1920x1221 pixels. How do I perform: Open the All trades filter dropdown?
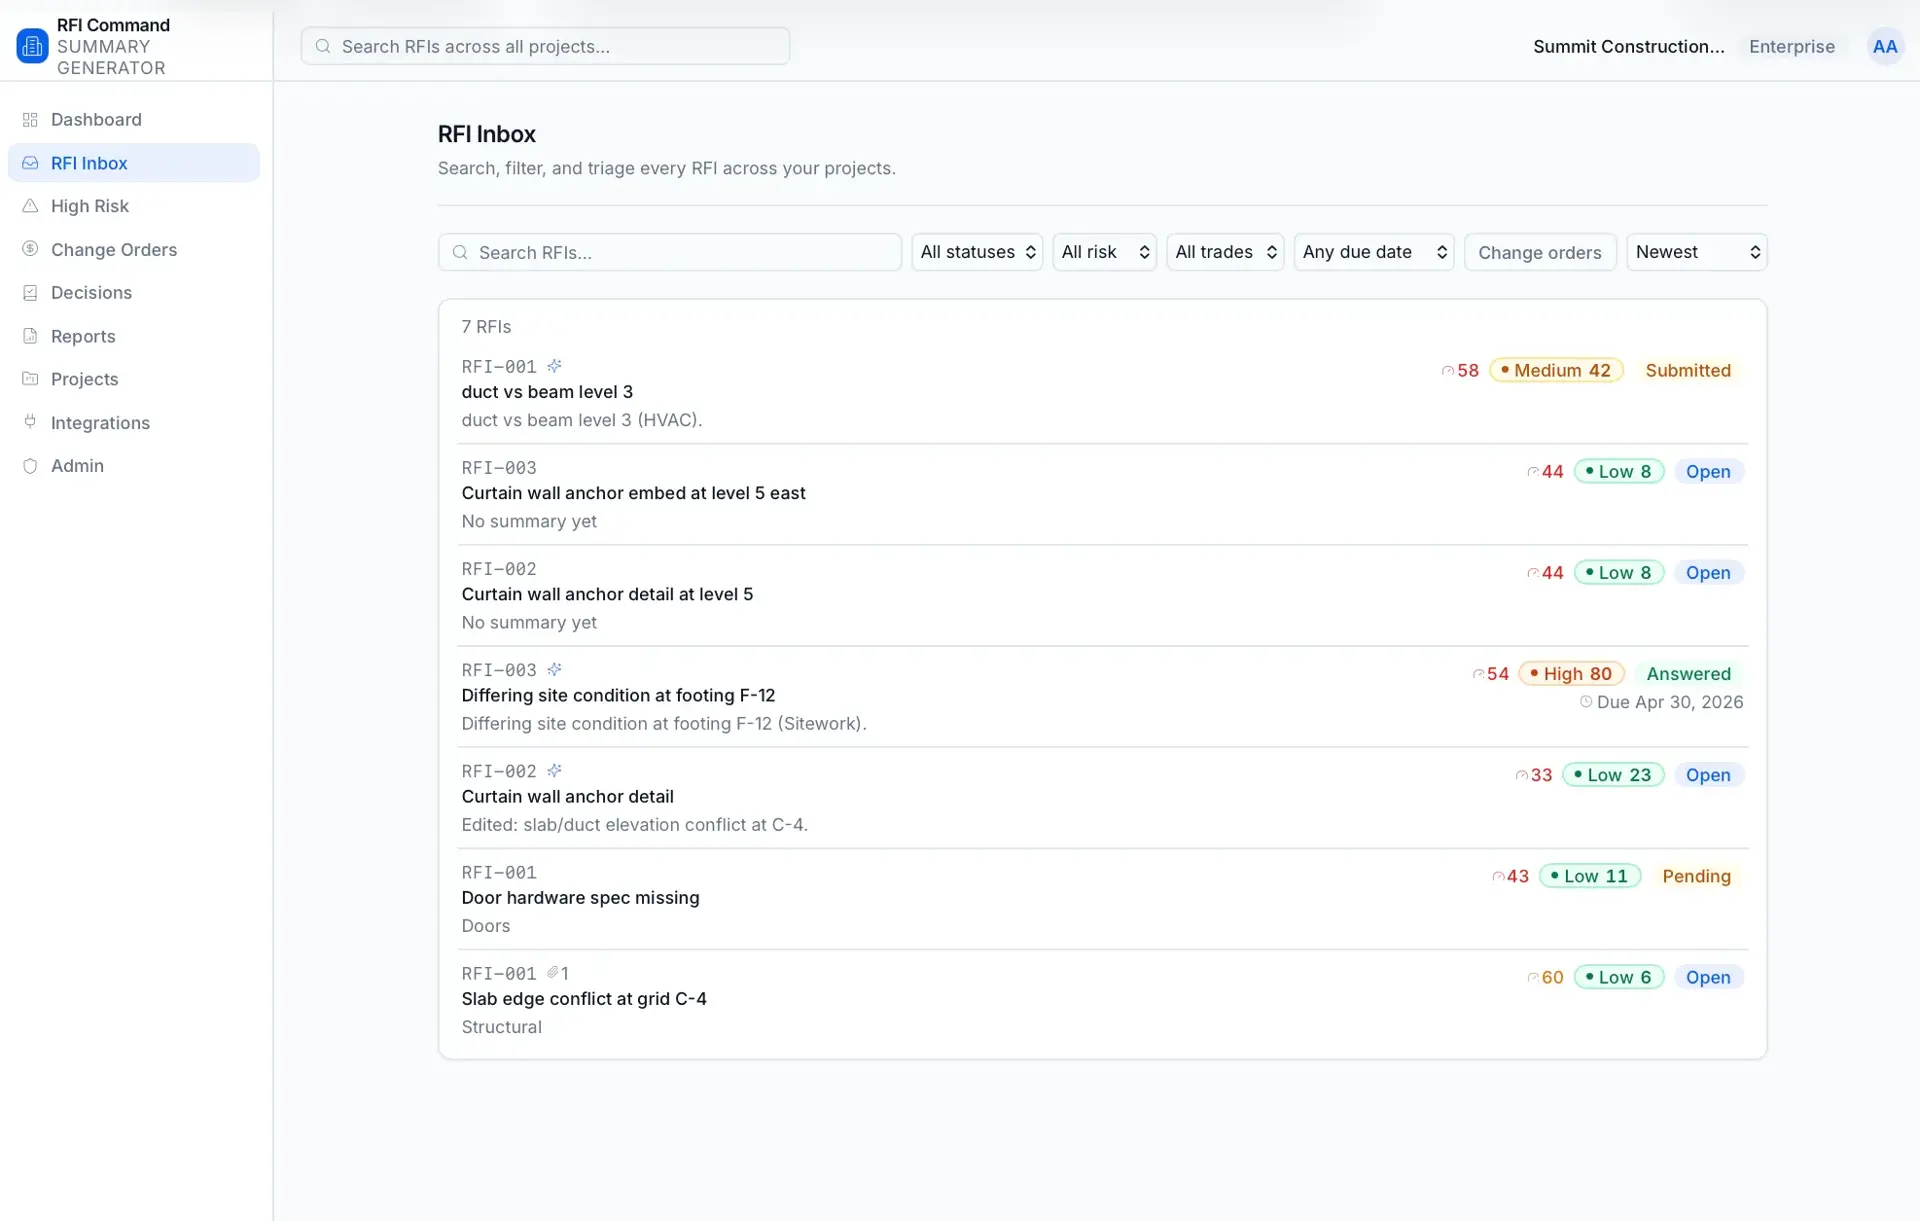point(1225,252)
